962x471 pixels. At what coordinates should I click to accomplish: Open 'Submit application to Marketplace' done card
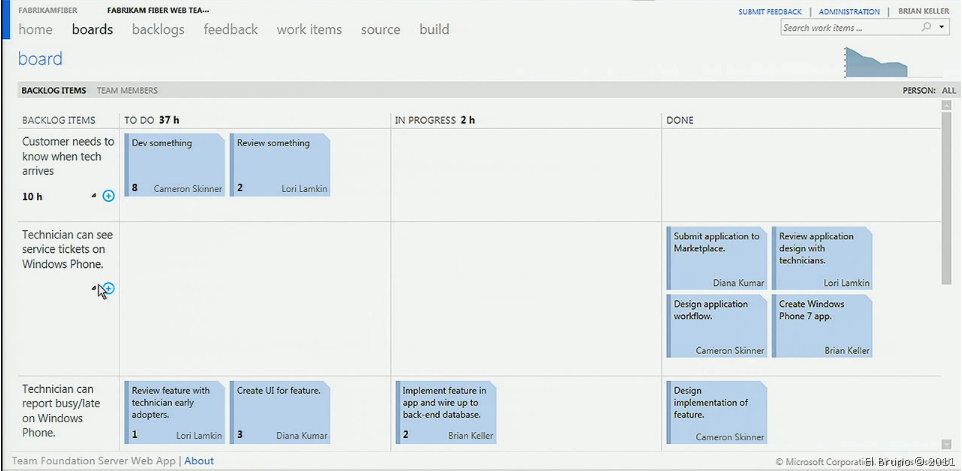[x=717, y=258]
